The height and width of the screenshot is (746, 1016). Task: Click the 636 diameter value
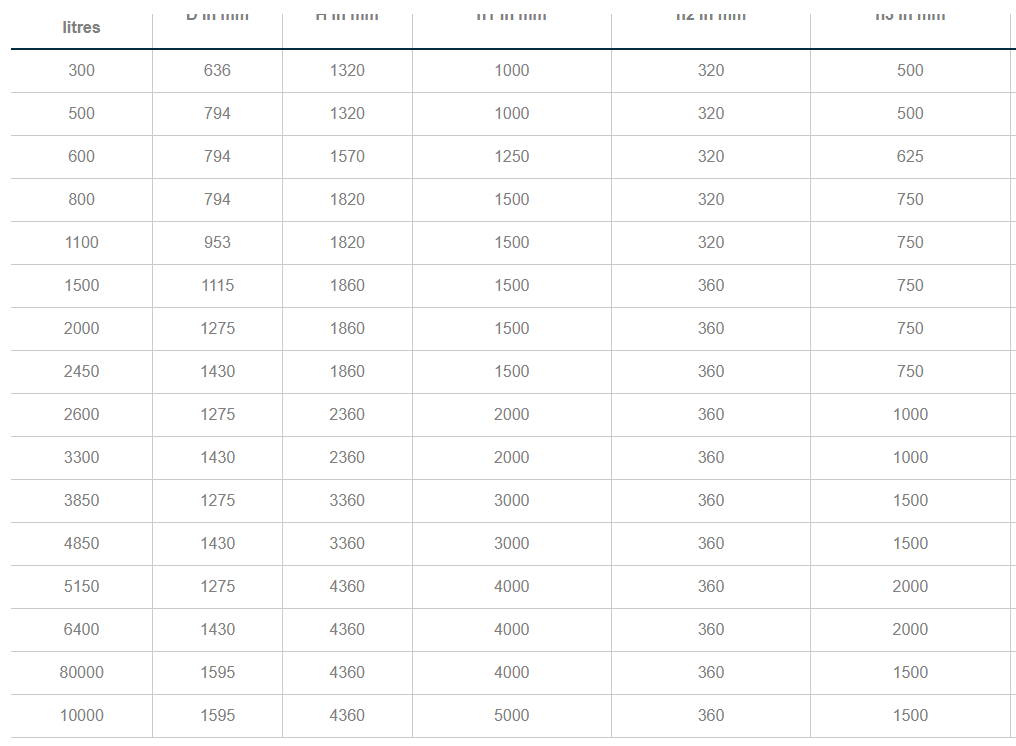(x=217, y=70)
